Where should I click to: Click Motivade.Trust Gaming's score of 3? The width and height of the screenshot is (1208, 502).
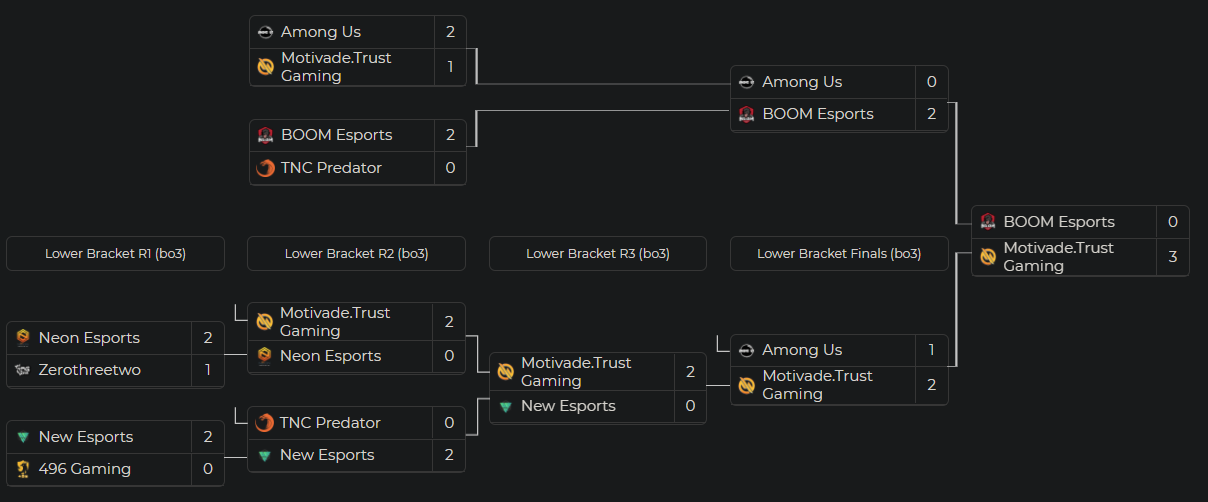(x=1173, y=257)
